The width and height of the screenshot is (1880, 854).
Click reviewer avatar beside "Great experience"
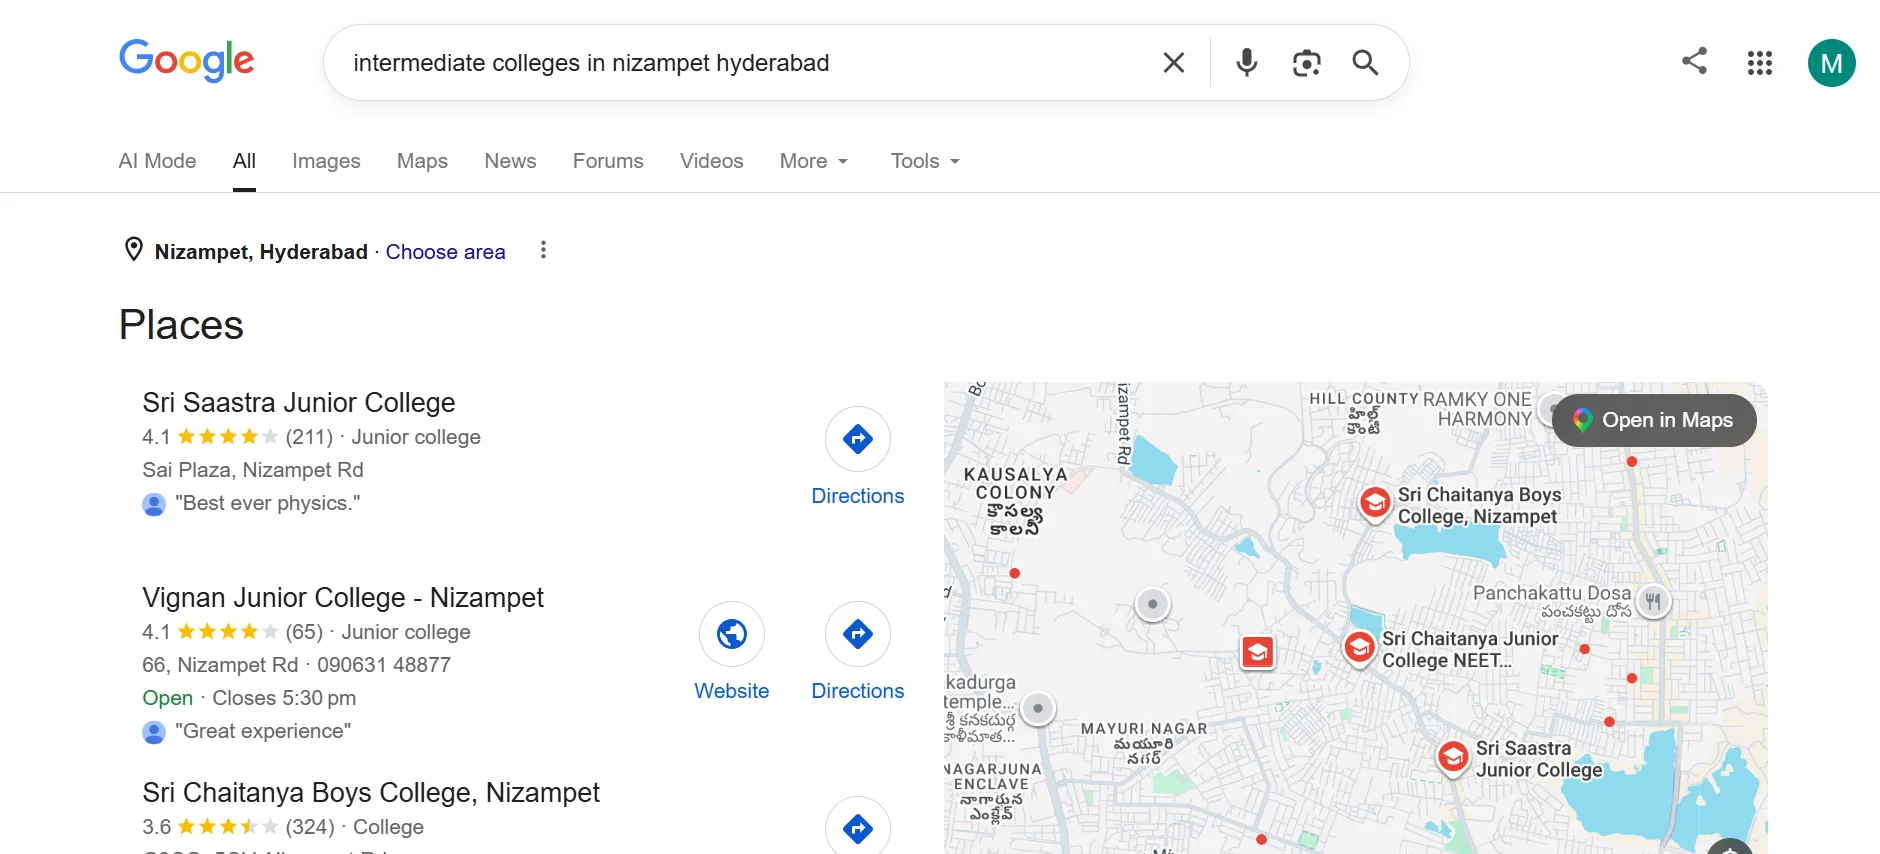tap(154, 732)
